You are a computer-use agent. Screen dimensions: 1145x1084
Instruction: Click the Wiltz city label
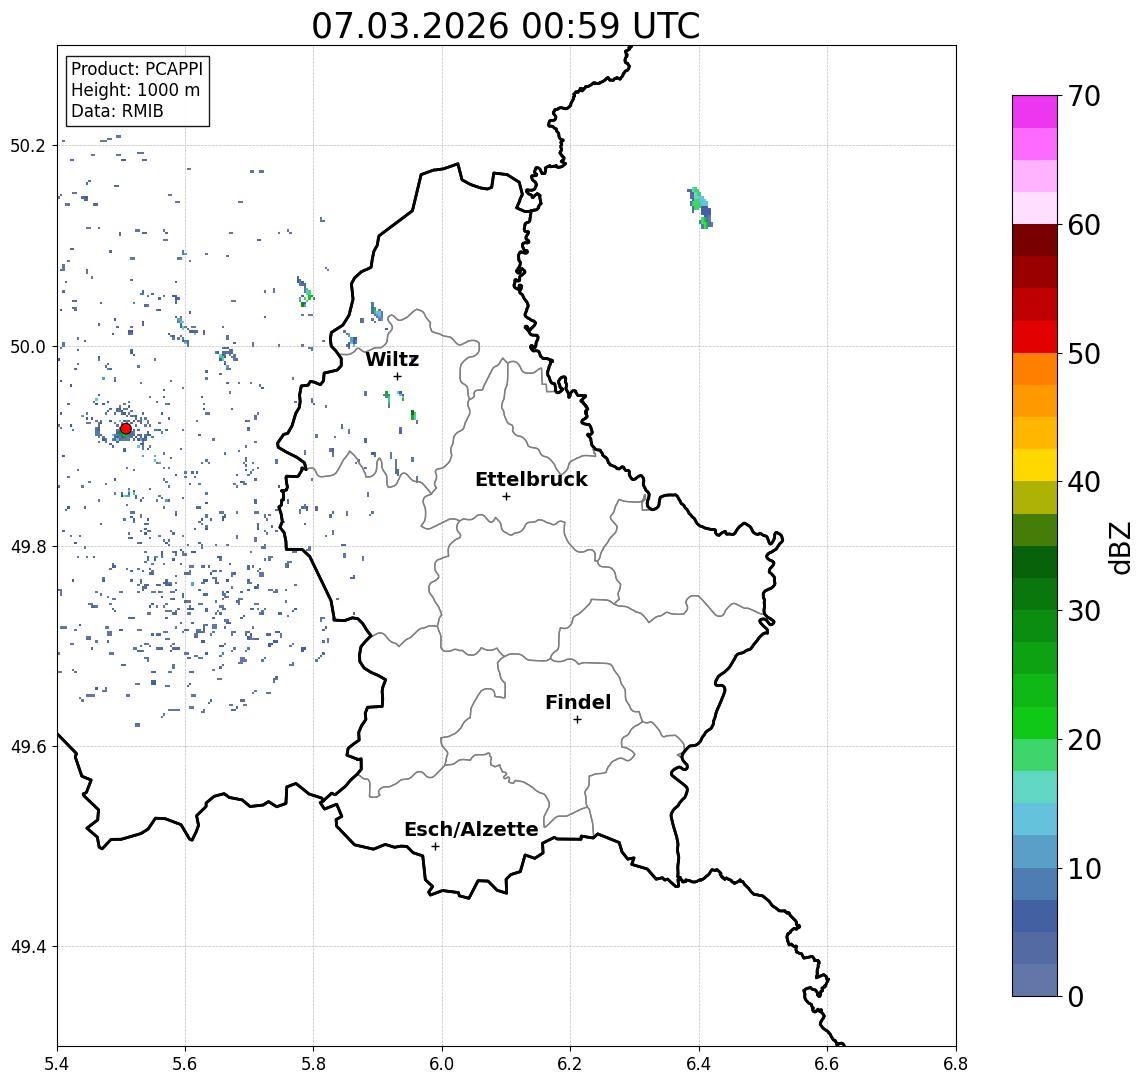coord(392,359)
